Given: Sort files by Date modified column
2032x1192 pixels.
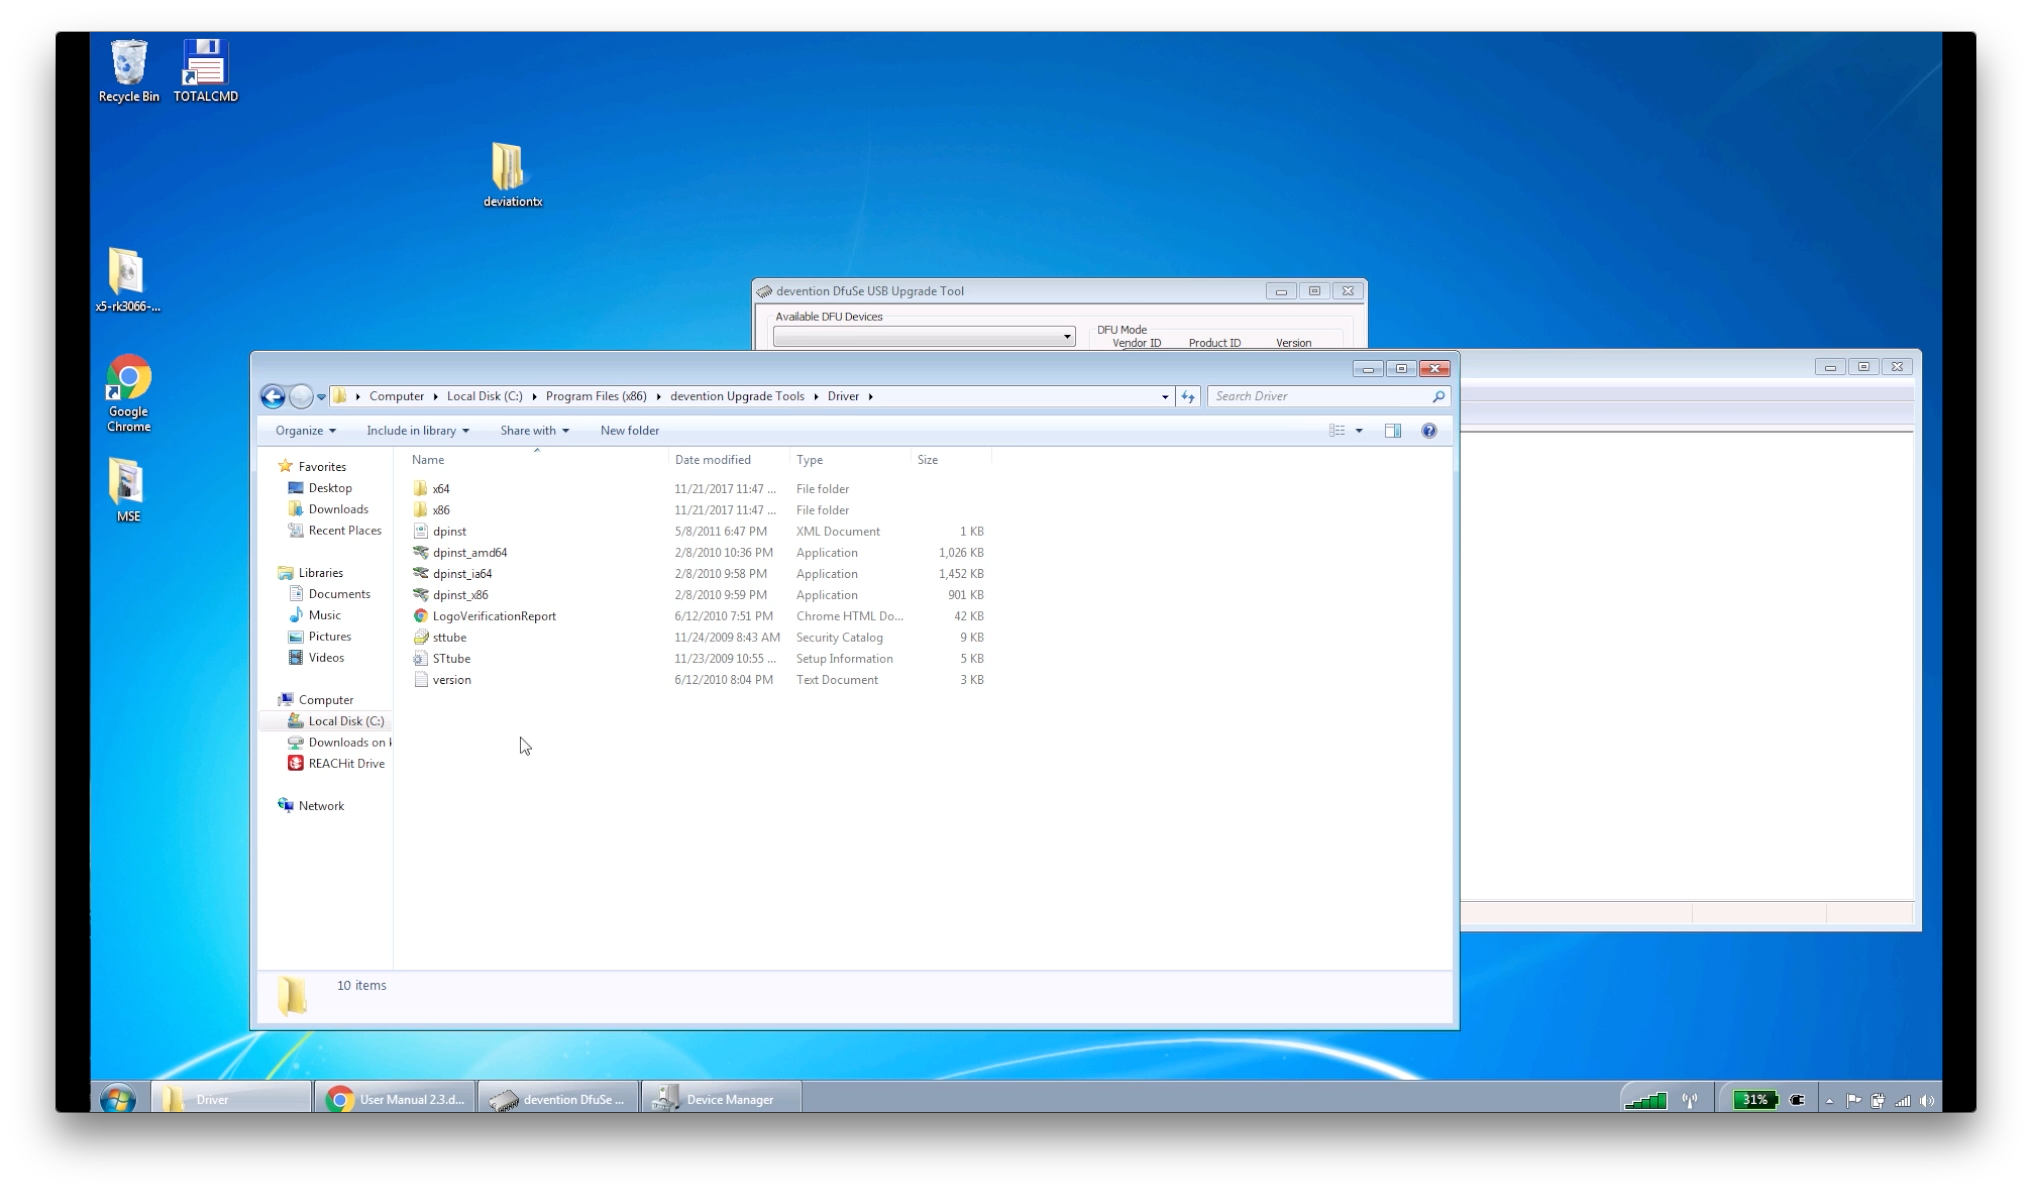Looking at the screenshot, I should click(x=712, y=460).
